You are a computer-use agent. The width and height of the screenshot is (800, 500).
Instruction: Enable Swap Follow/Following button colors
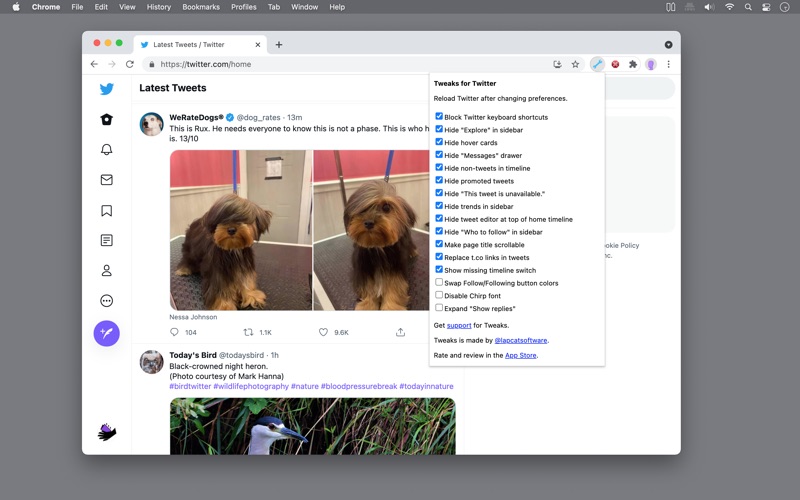[439, 282]
